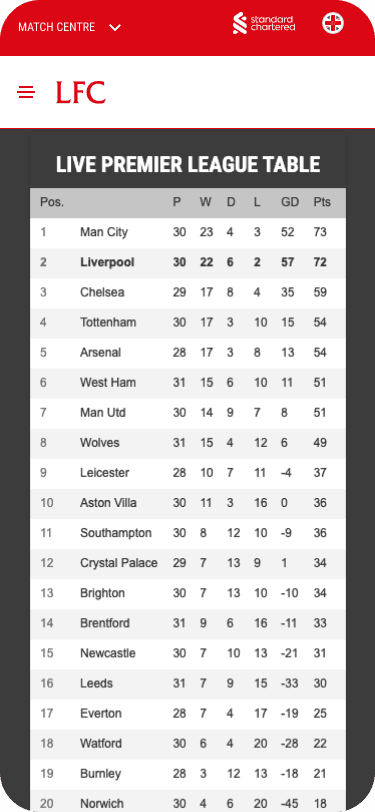Click the Pts column header
The height and width of the screenshot is (812, 375).
point(322,202)
